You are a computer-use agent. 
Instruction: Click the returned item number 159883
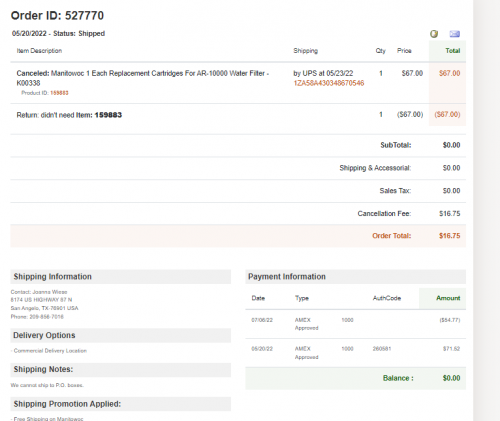coord(108,115)
